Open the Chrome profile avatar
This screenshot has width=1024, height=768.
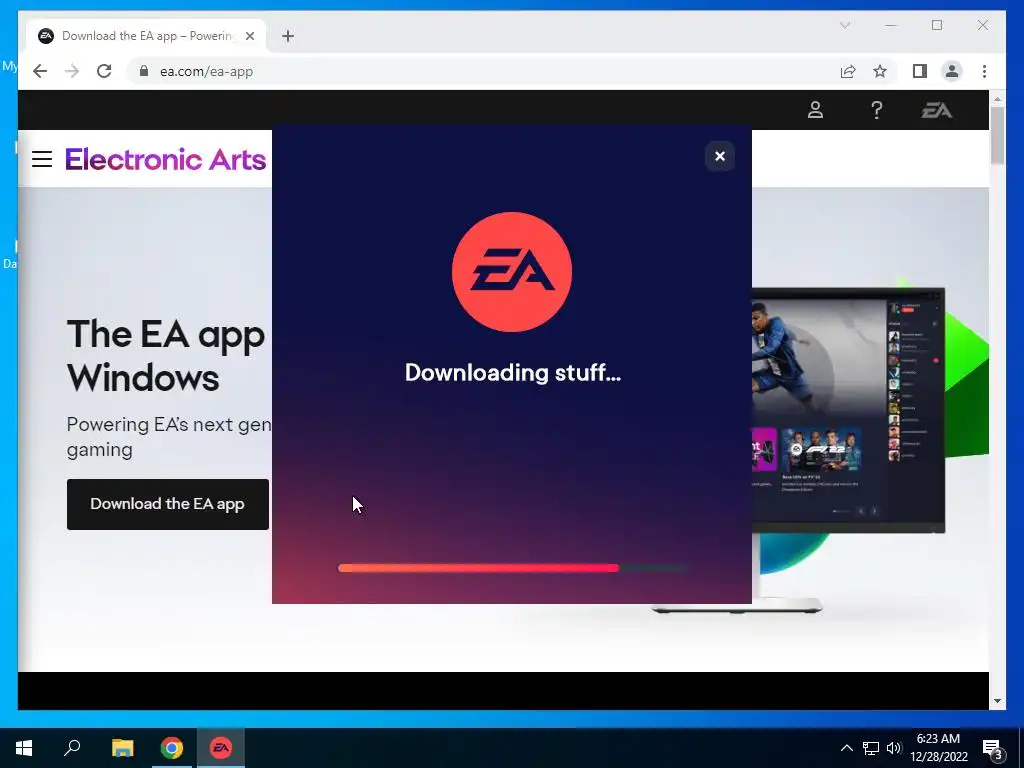[x=952, y=71]
